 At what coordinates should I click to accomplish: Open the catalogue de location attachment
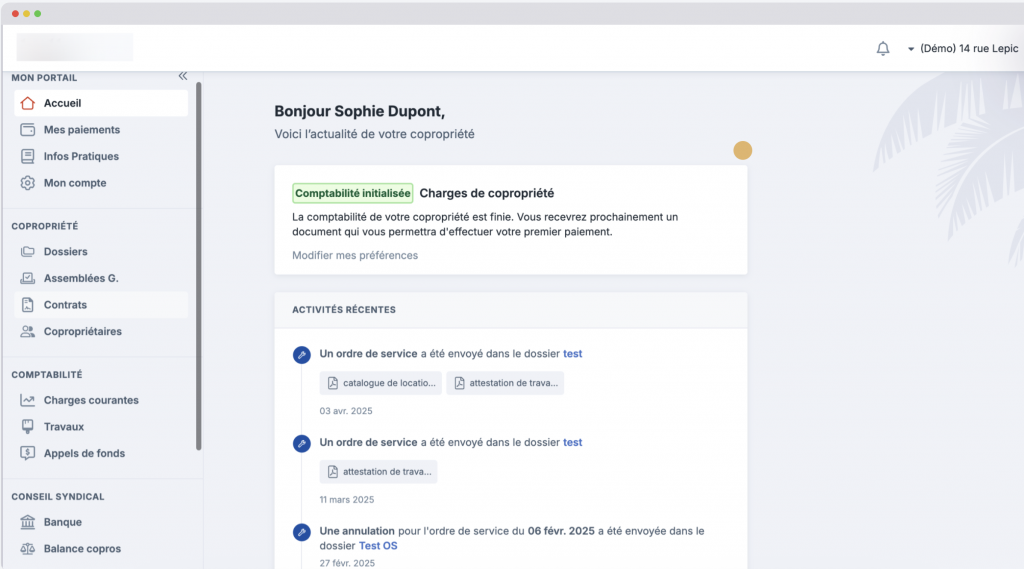(381, 383)
